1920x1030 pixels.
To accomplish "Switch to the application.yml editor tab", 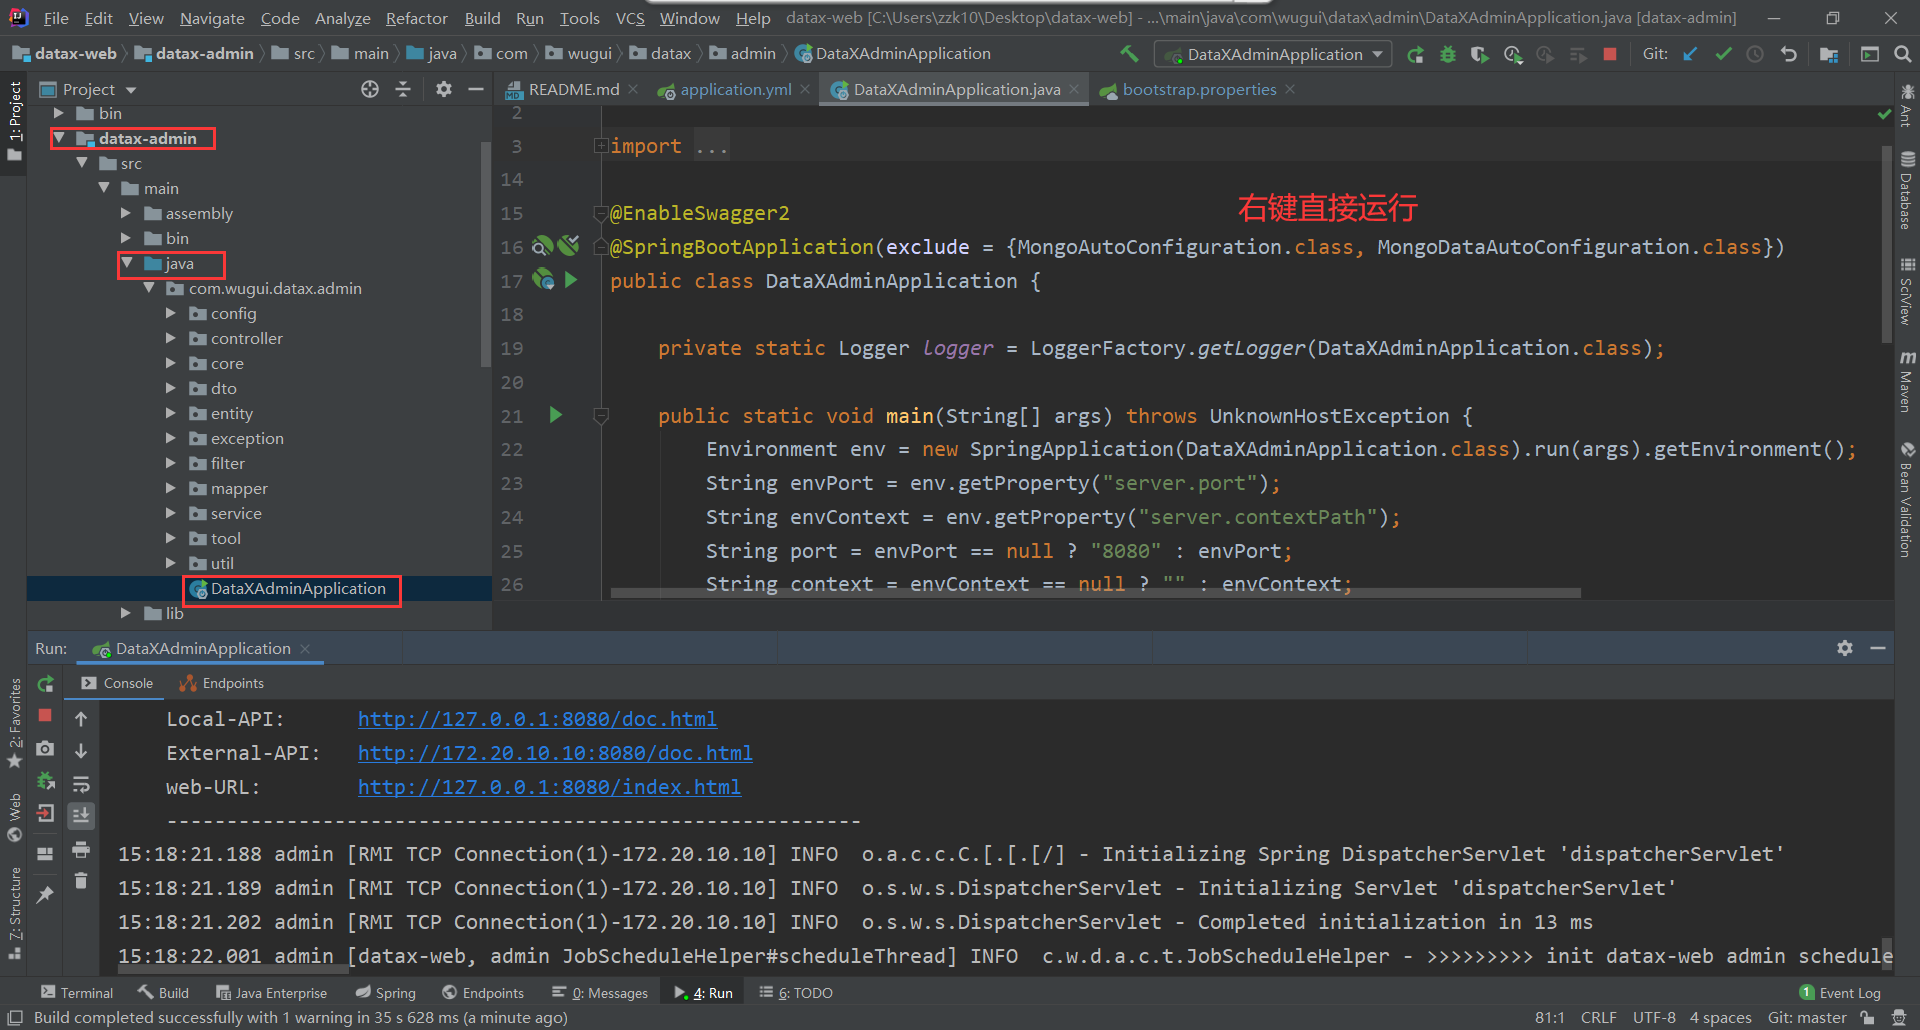I will [735, 90].
